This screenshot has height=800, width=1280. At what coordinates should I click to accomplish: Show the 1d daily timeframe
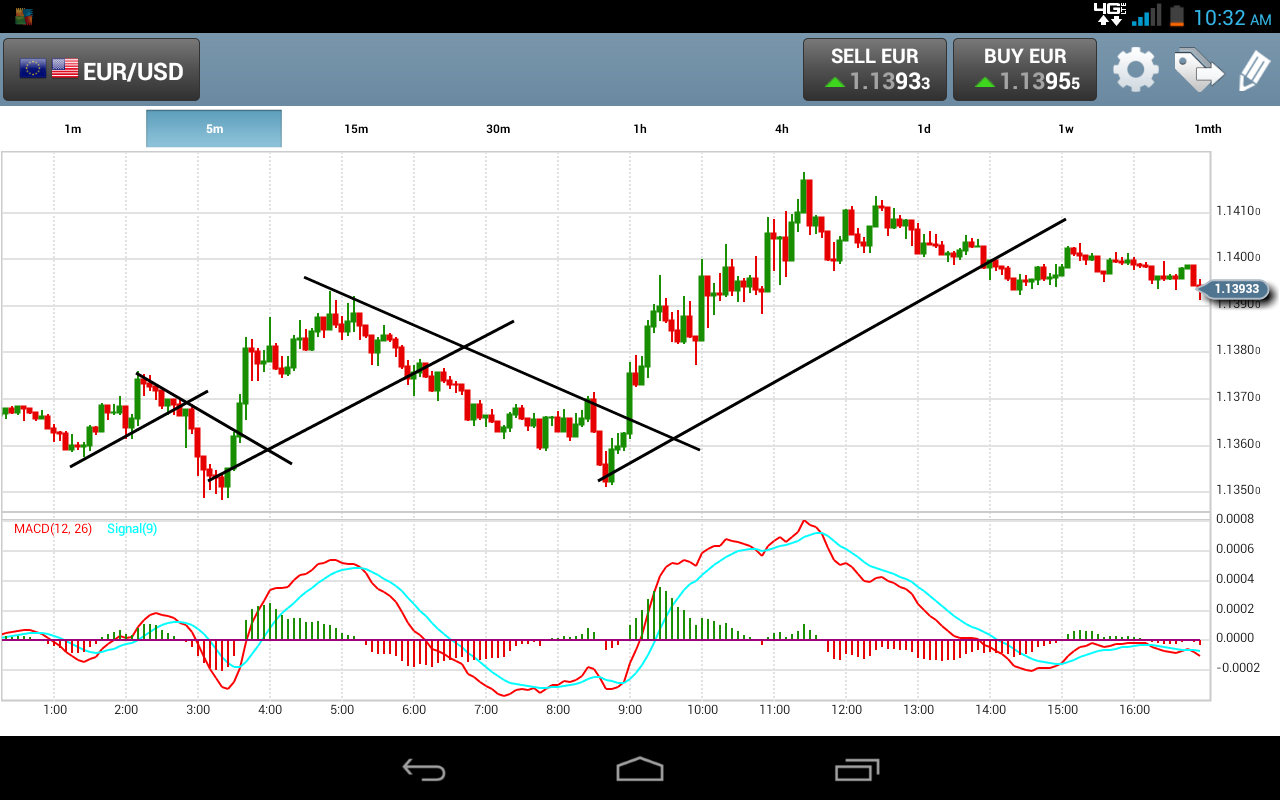(x=924, y=129)
